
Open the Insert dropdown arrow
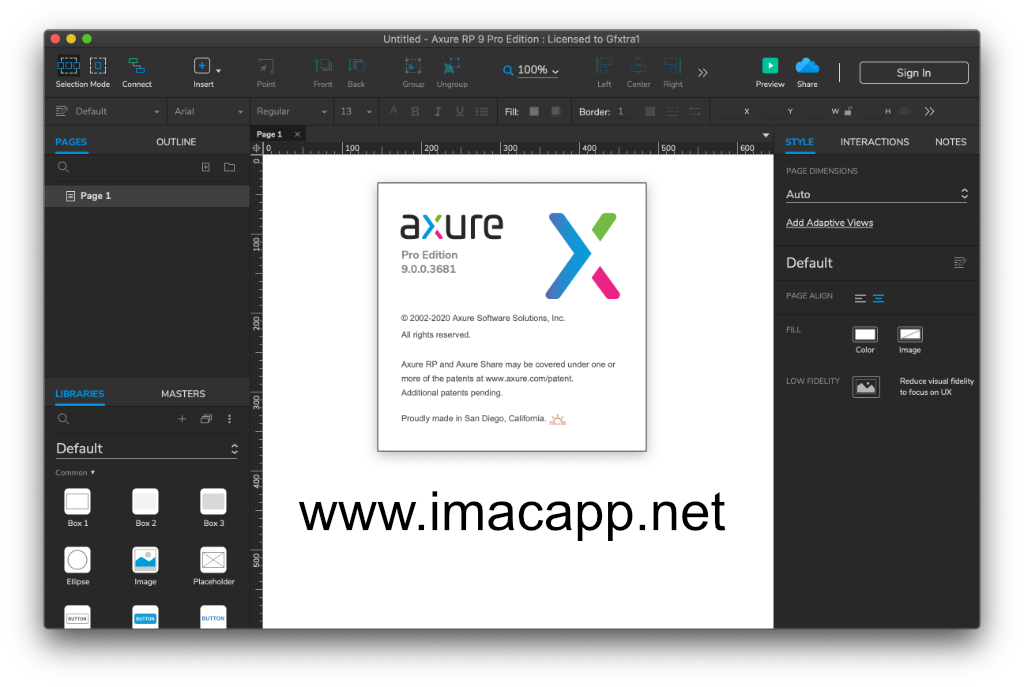click(x=218, y=71)
